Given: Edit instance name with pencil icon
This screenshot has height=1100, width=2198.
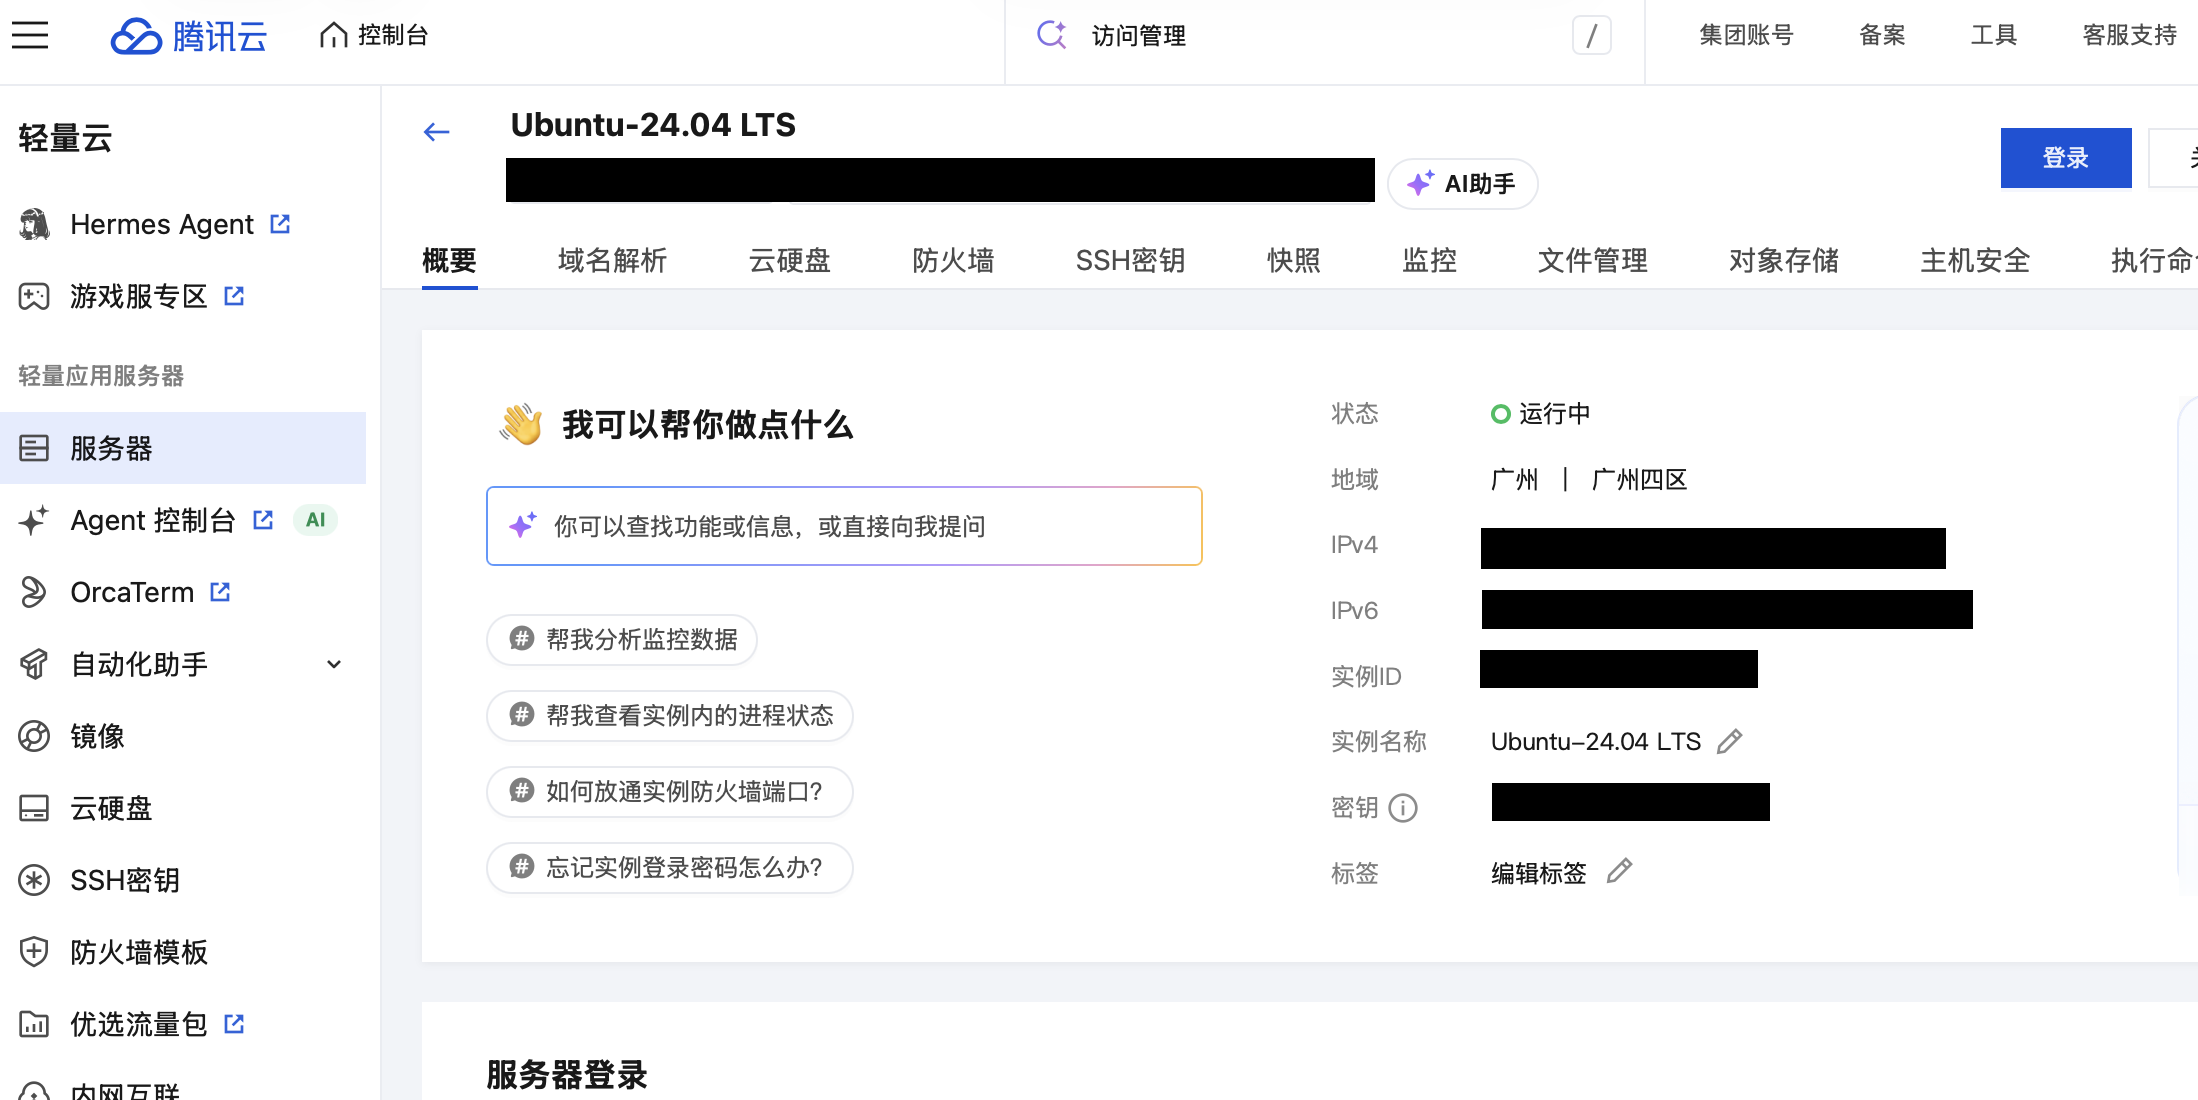Looking at the screenshot, I should click(1730, 741).
